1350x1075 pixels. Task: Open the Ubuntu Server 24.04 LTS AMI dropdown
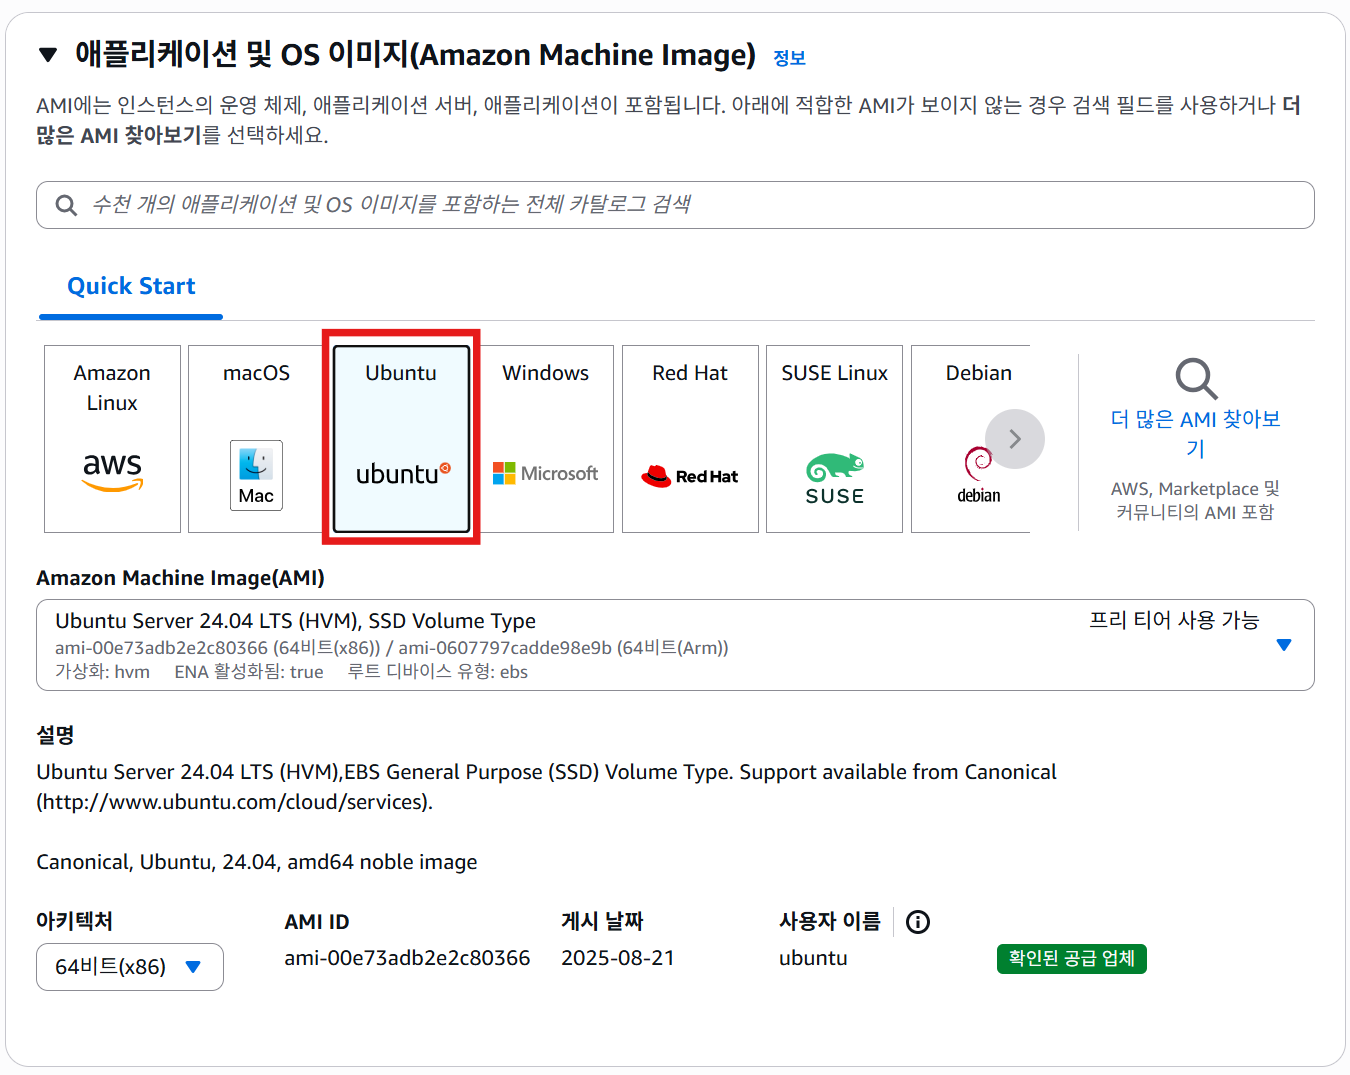click(x=675, y=645)
